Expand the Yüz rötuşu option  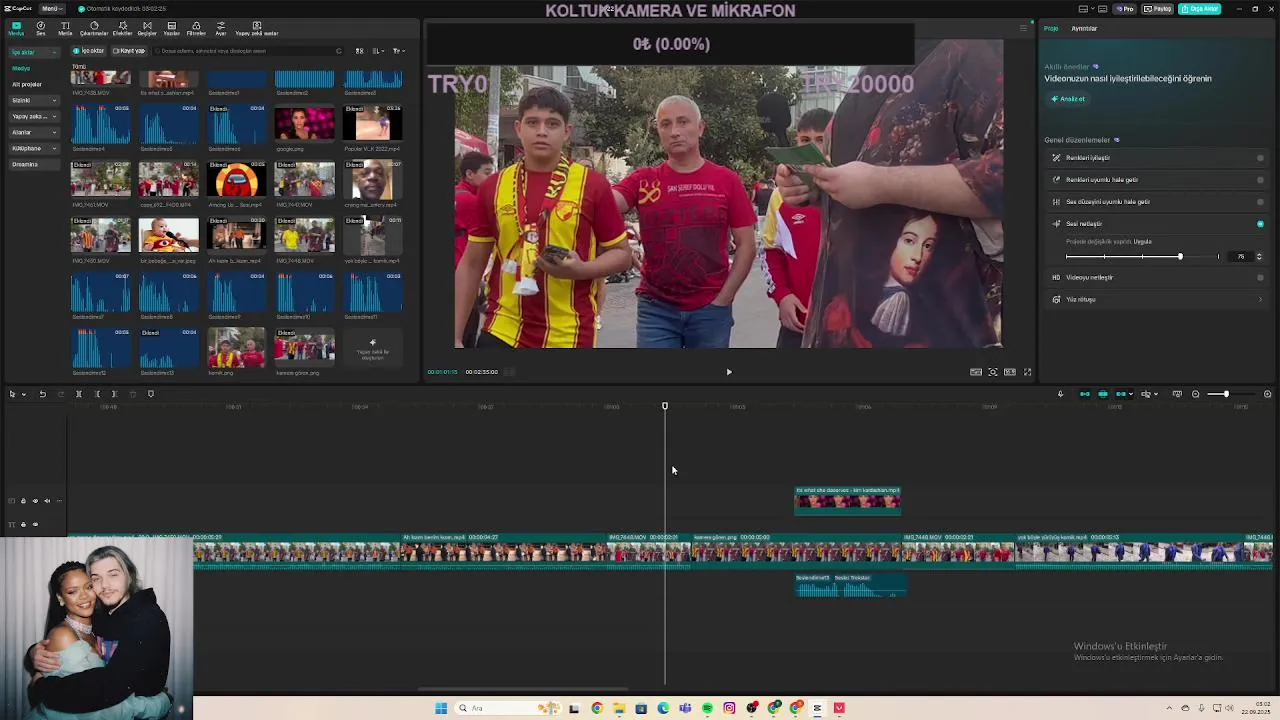pos(1260,300)
